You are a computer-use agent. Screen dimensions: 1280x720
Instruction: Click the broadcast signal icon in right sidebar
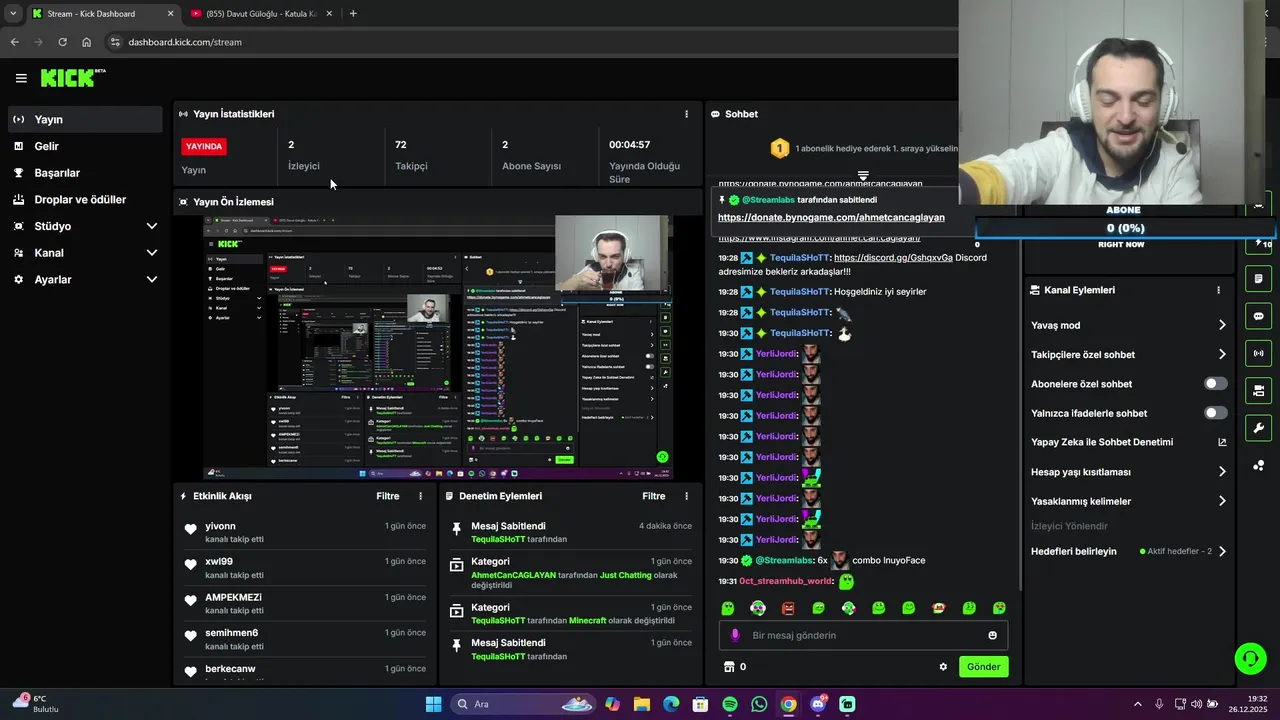[1259, 353]
